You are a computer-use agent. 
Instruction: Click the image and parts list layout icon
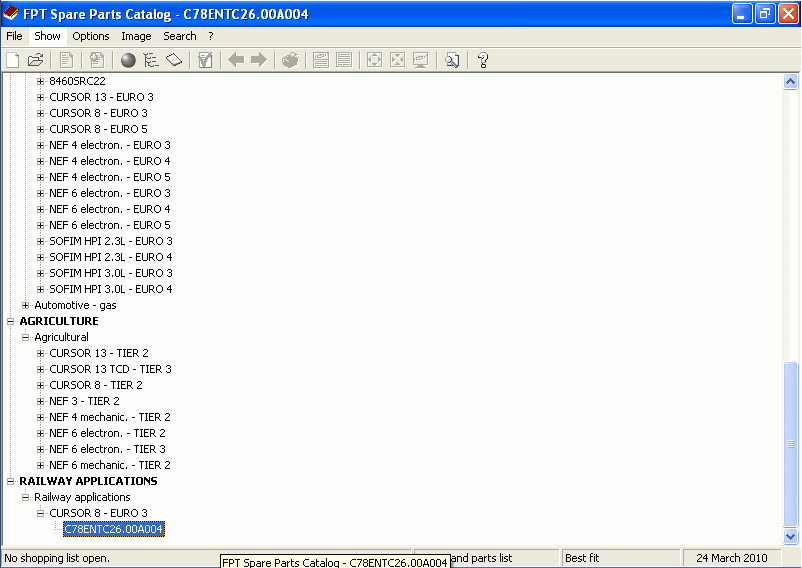[x=321, y=60]
